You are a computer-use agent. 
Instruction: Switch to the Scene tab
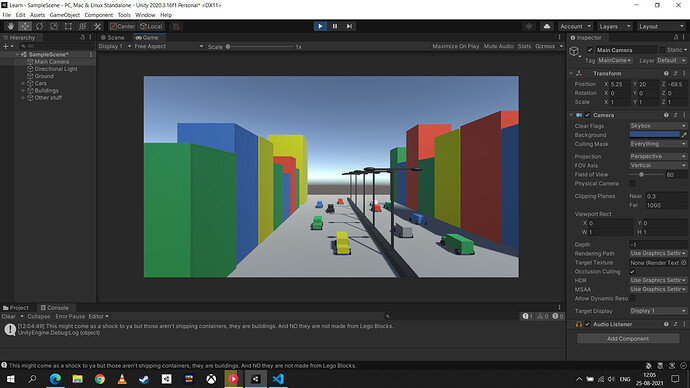113,38
